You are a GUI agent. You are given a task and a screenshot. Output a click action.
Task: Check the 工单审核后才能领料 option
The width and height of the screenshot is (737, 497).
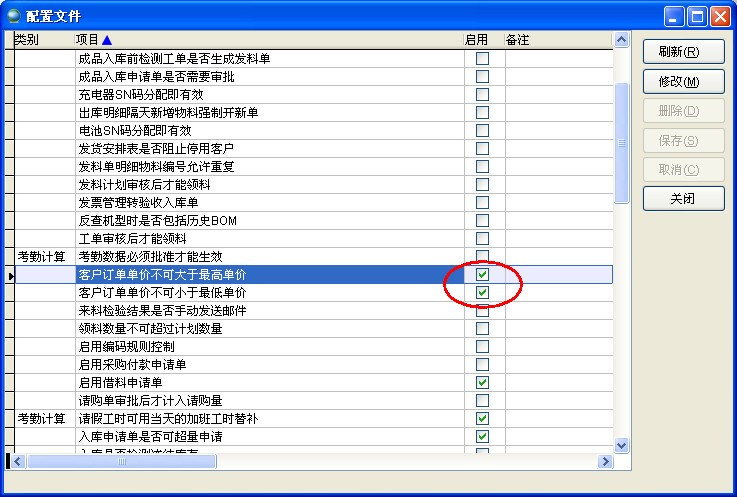click(x=483, y=238)
